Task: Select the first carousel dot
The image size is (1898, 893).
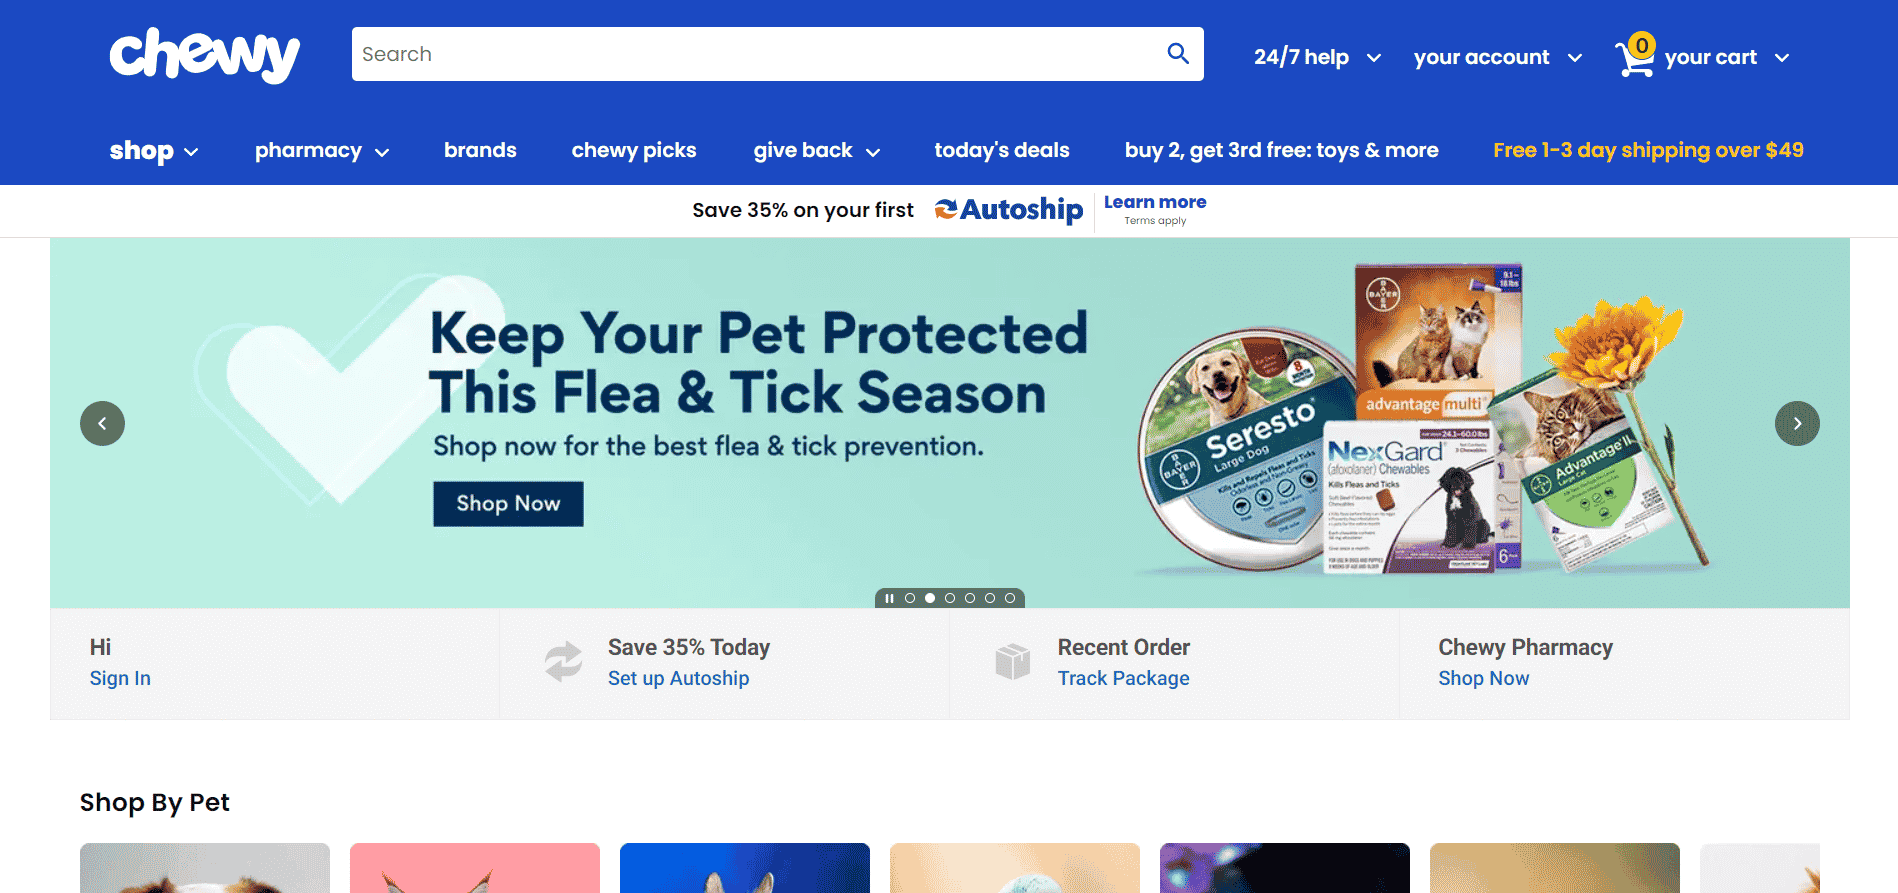Action: point(910,598)
